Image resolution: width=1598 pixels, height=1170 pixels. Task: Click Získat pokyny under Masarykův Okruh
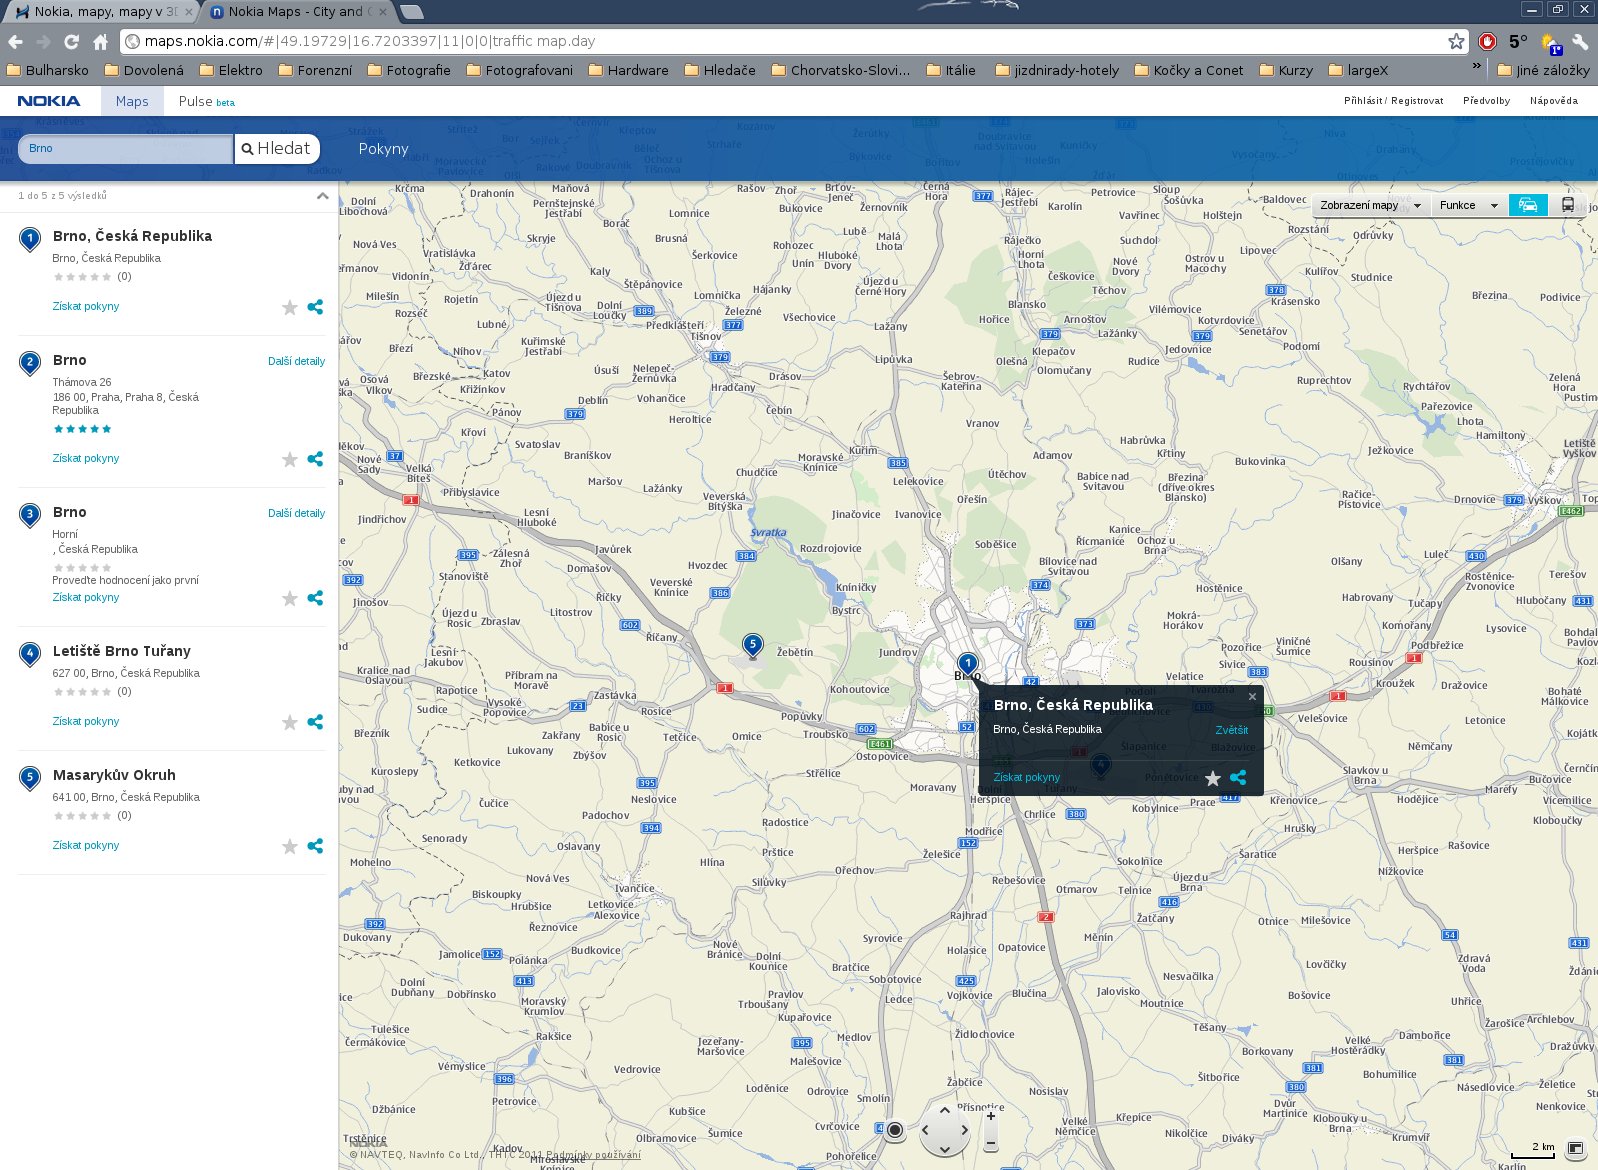click(86, 845)
